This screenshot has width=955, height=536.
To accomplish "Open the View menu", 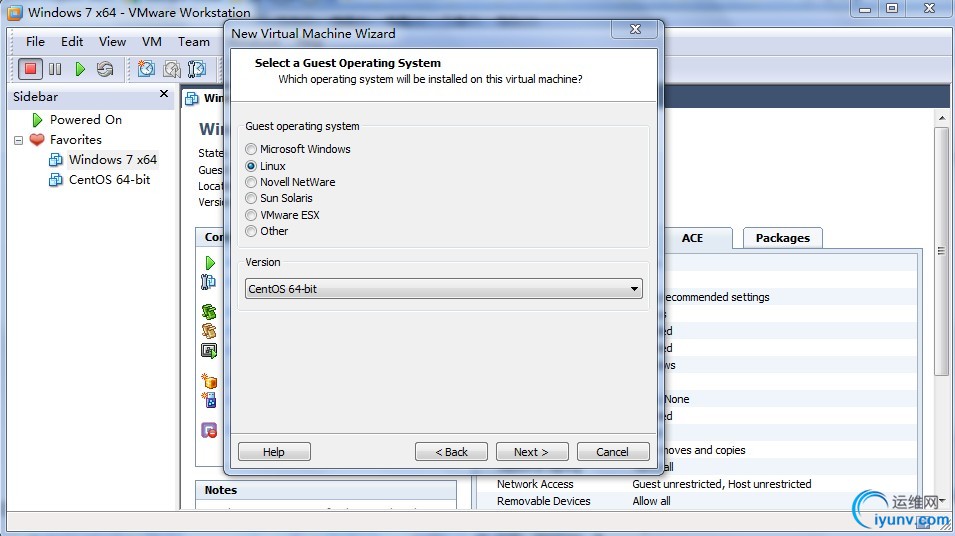I will [112, 41].
